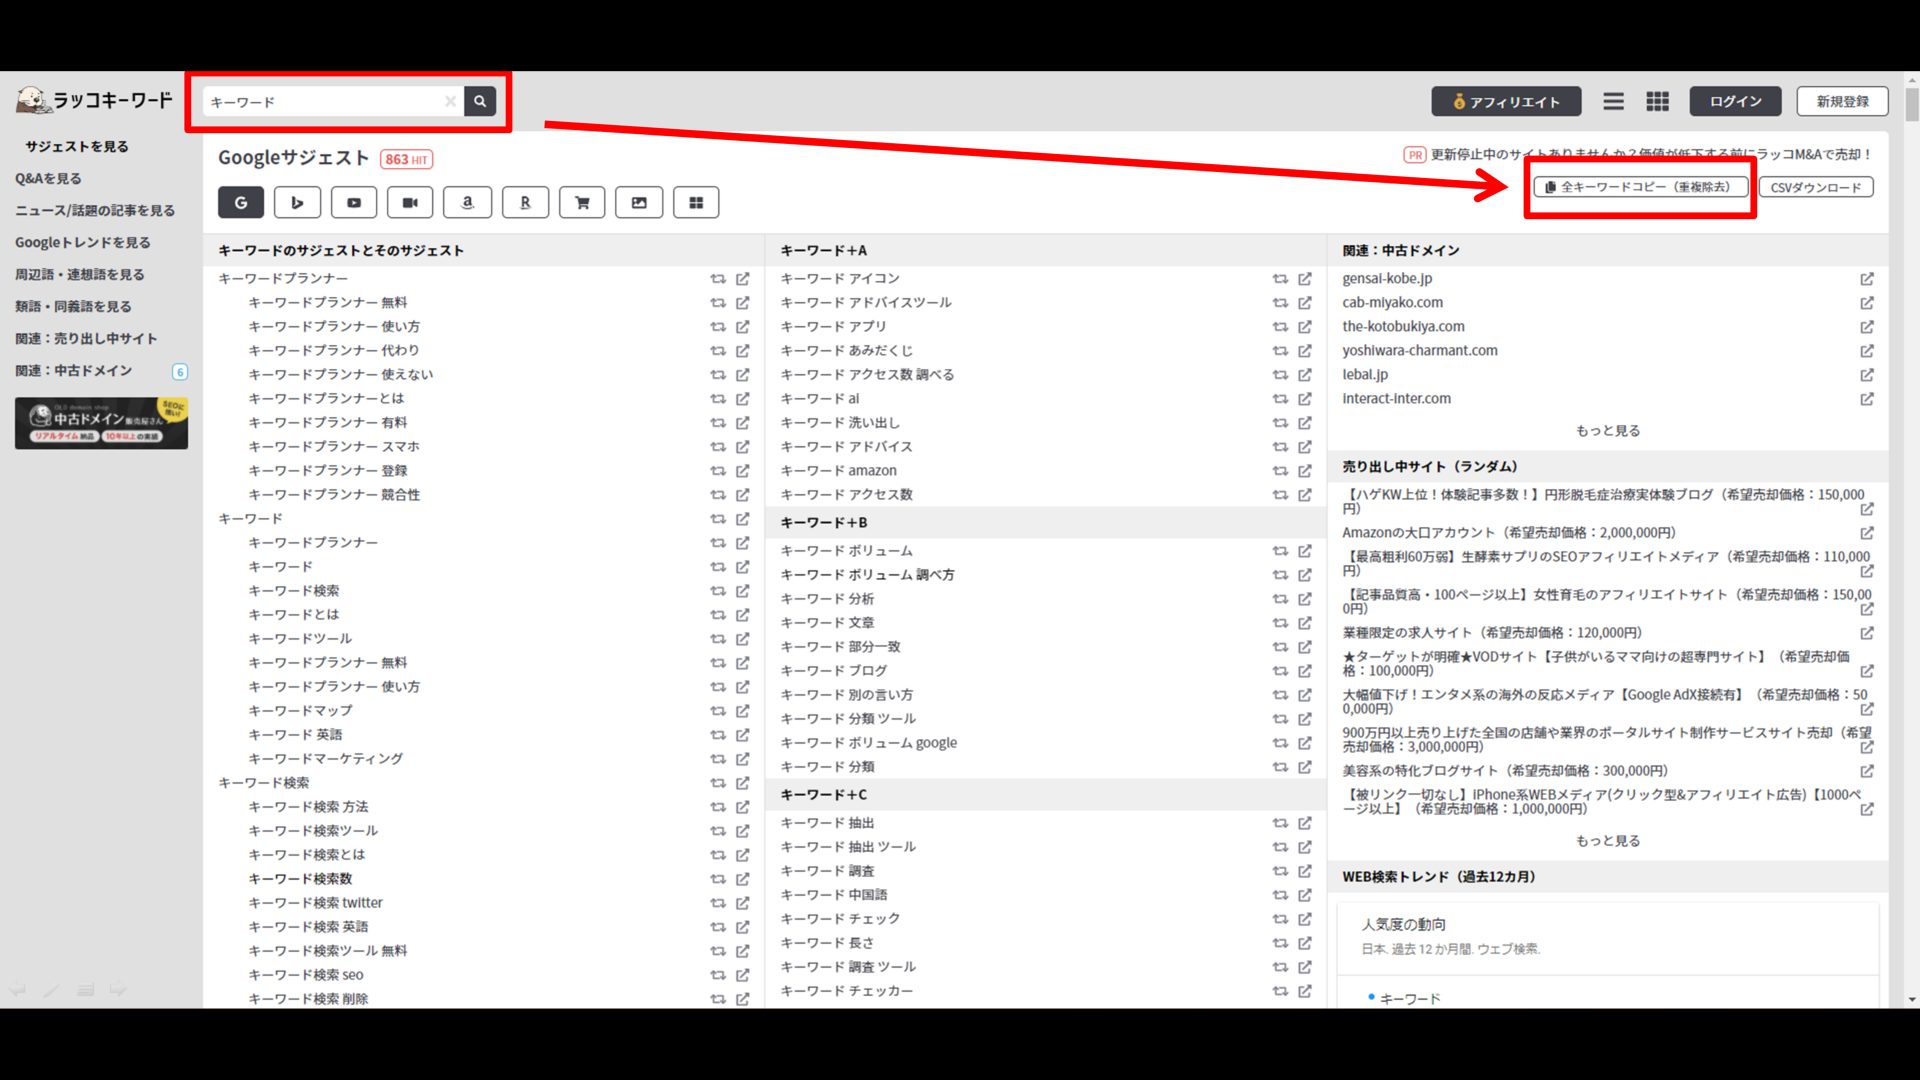This screenshot has height=1080, width=1920.
Task: Clear the keyword search box with X
Action: pyautogui.click(x=450, y=101)
